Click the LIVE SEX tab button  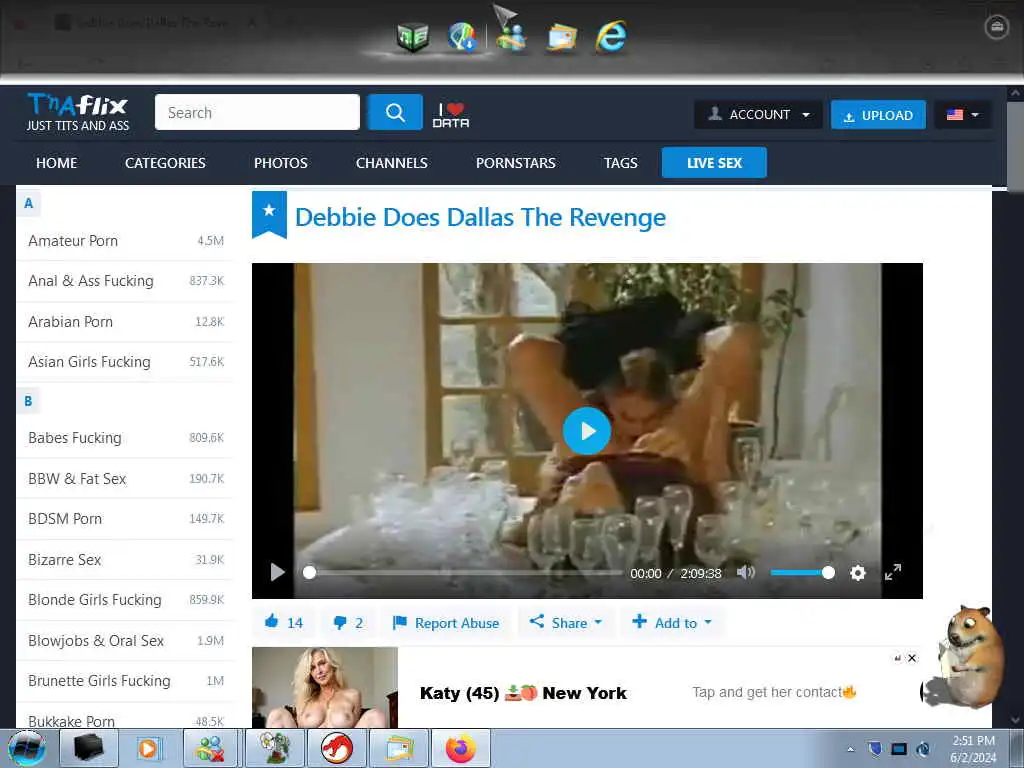click(714, 163)
